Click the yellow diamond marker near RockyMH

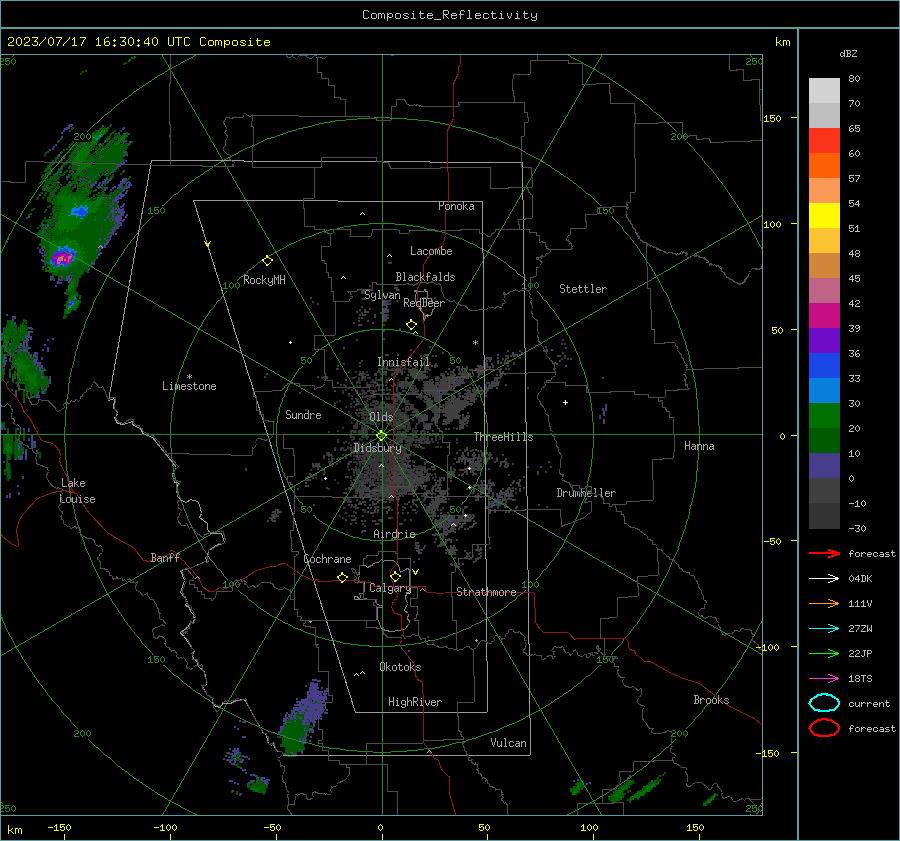click(x=267, y=261)
